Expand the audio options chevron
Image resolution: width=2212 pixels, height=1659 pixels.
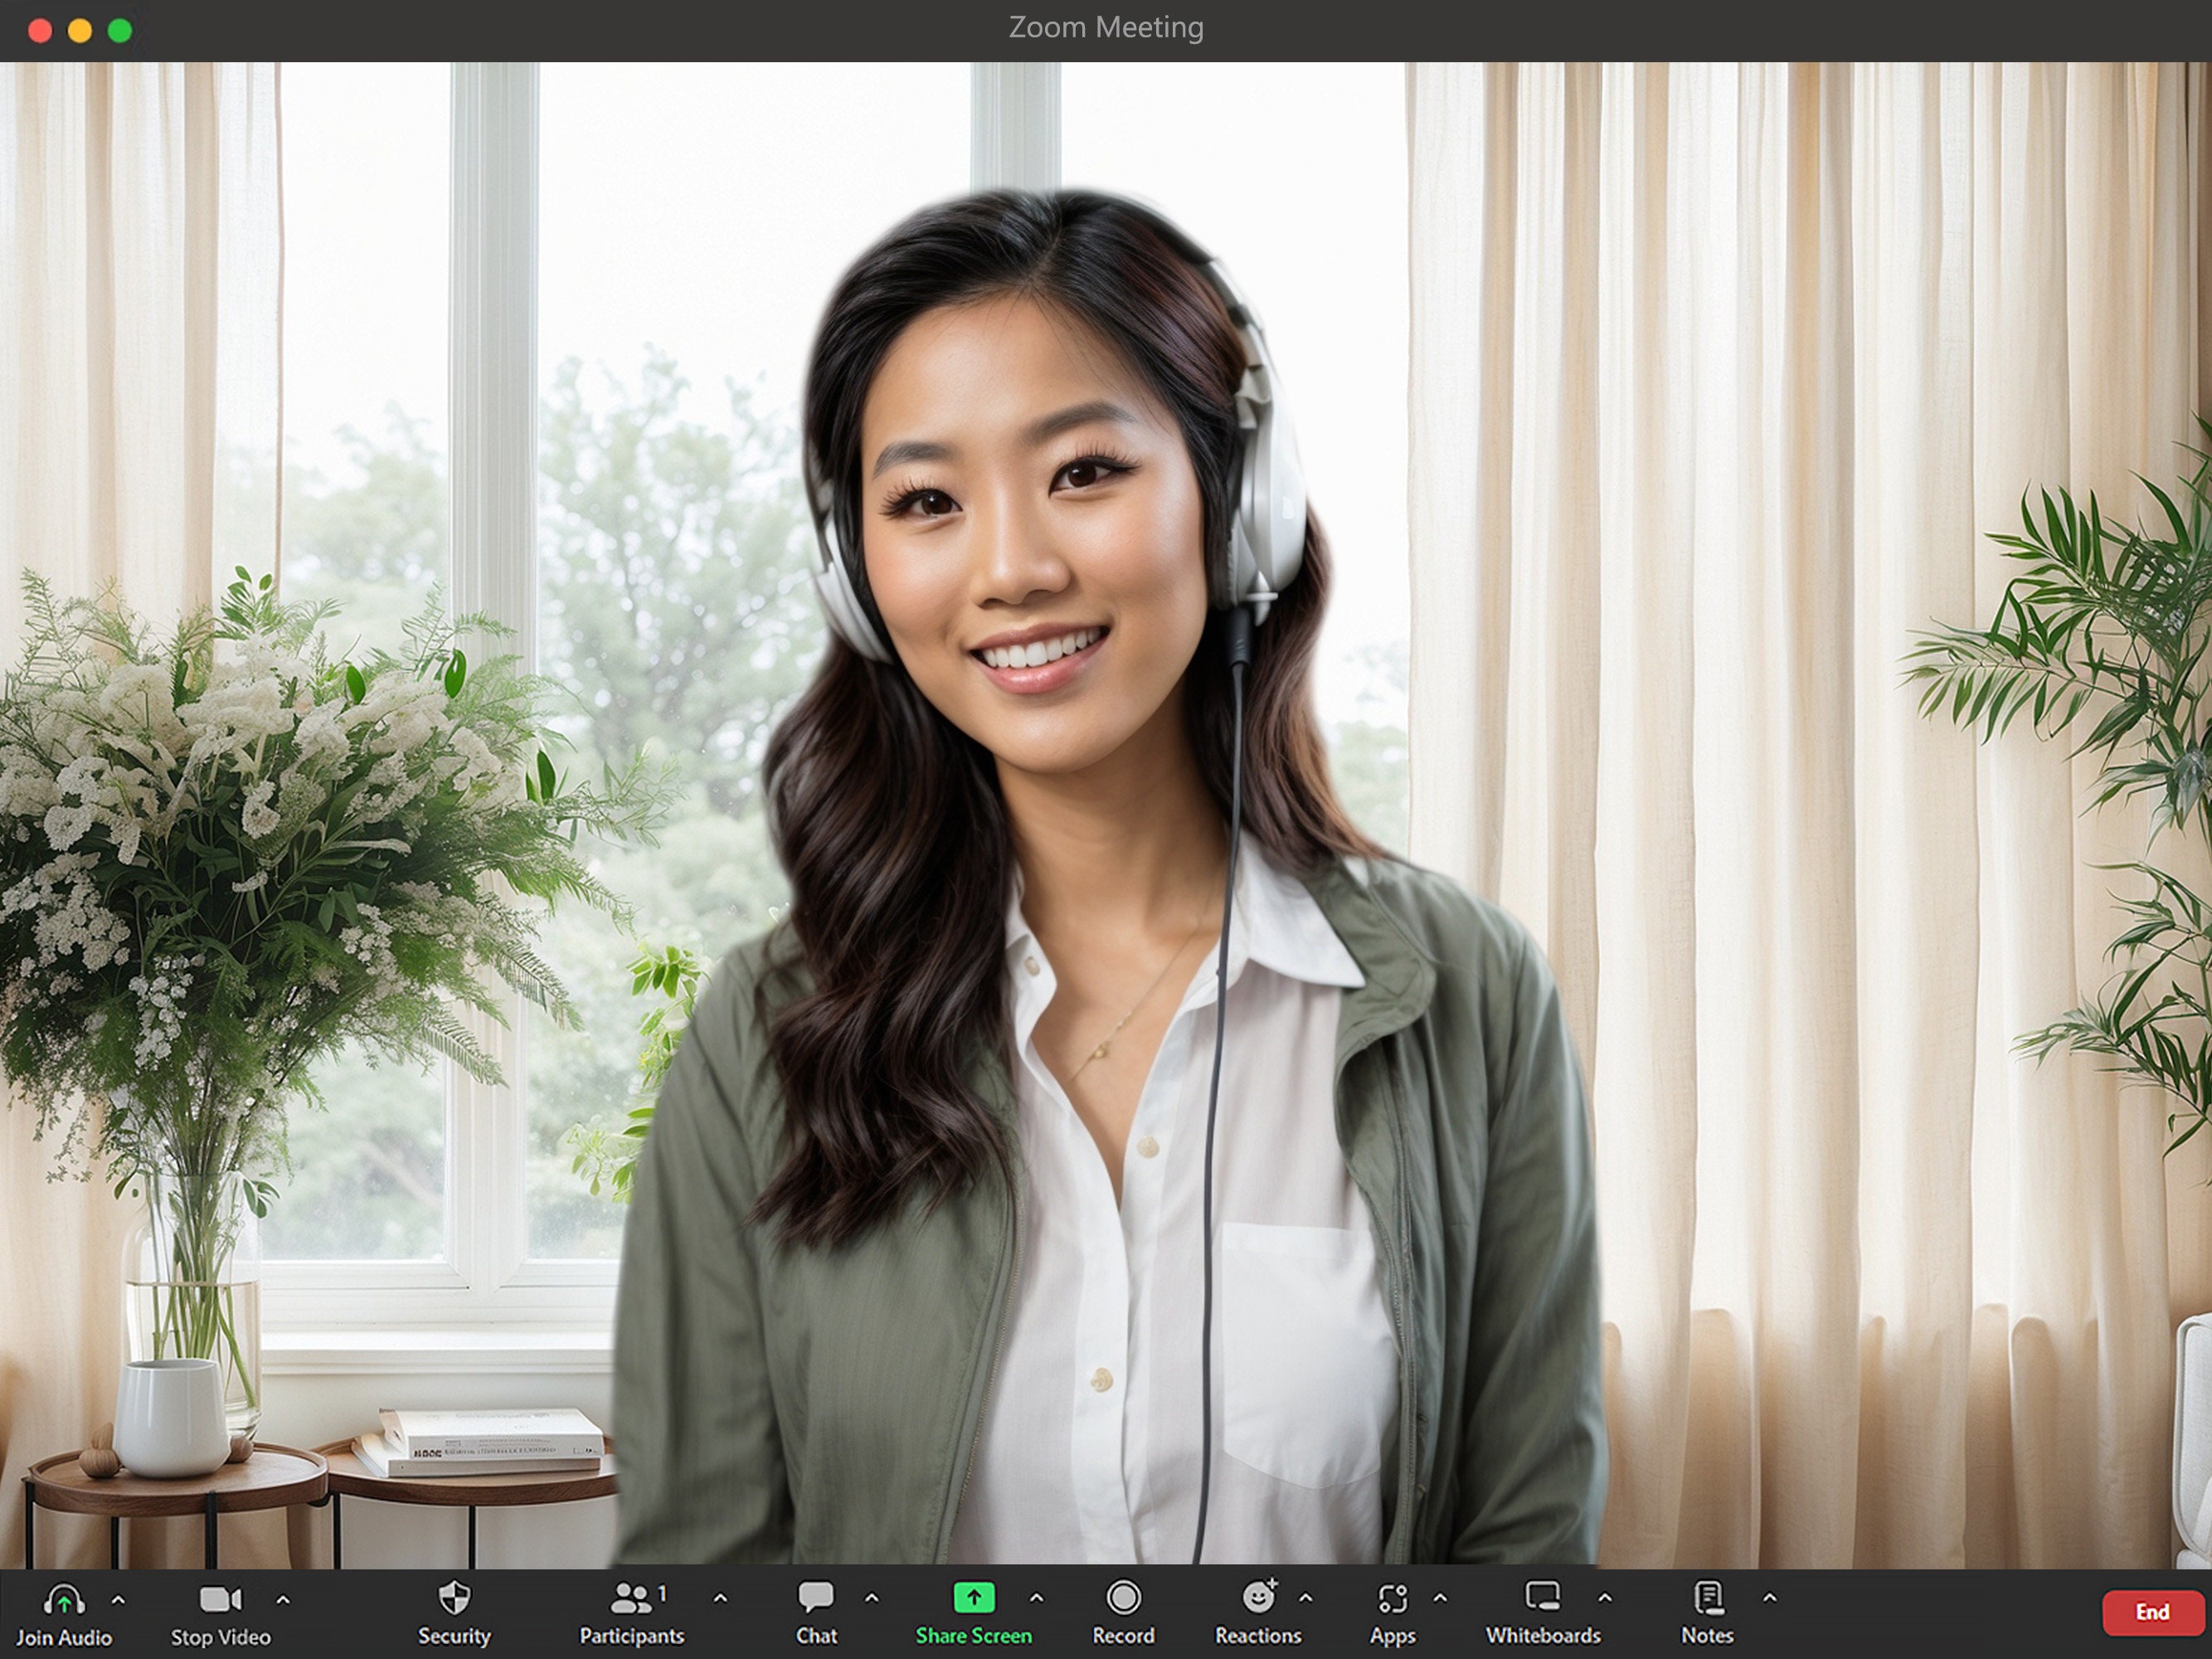(x=119, y=1600)
